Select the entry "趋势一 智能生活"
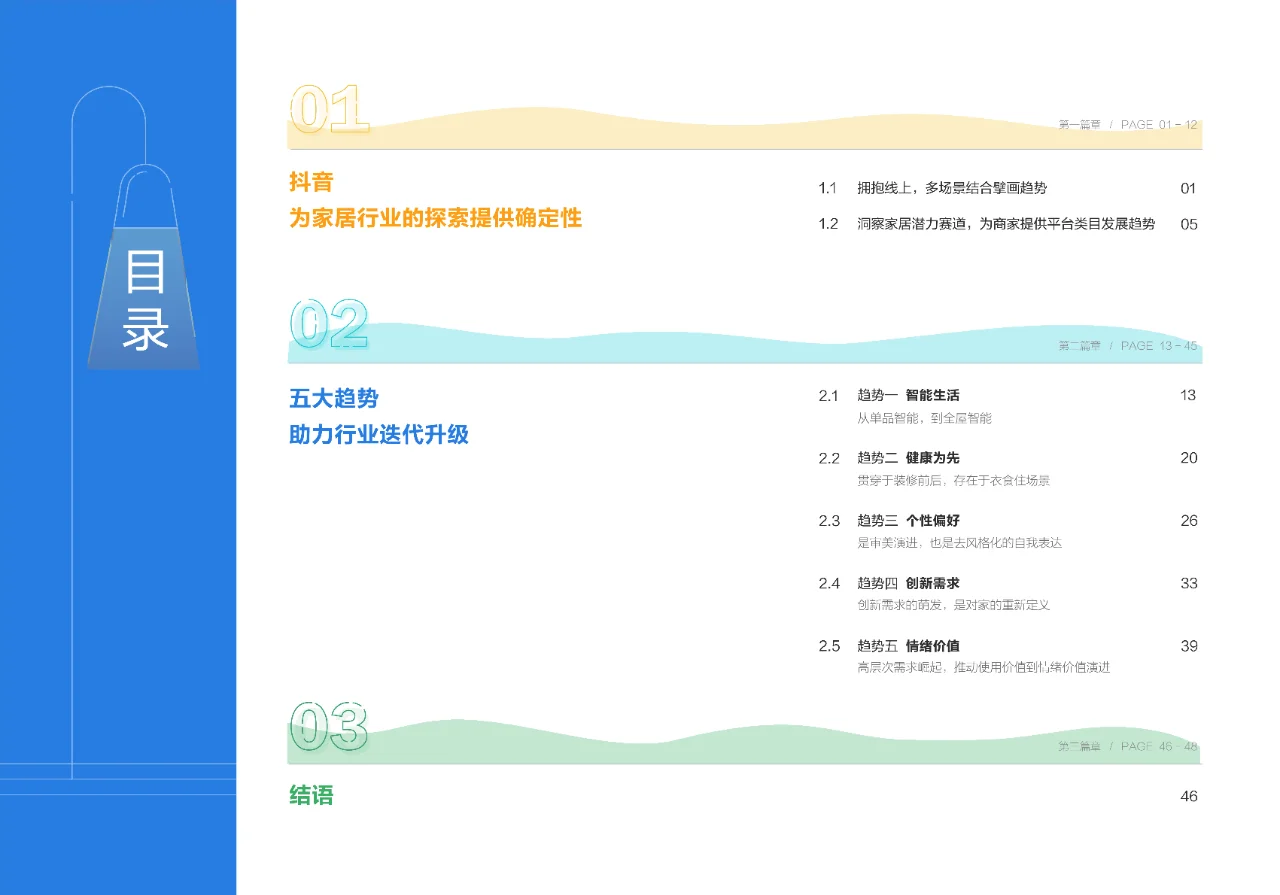This screenshot has height=895, width=1280. [908, 396]
